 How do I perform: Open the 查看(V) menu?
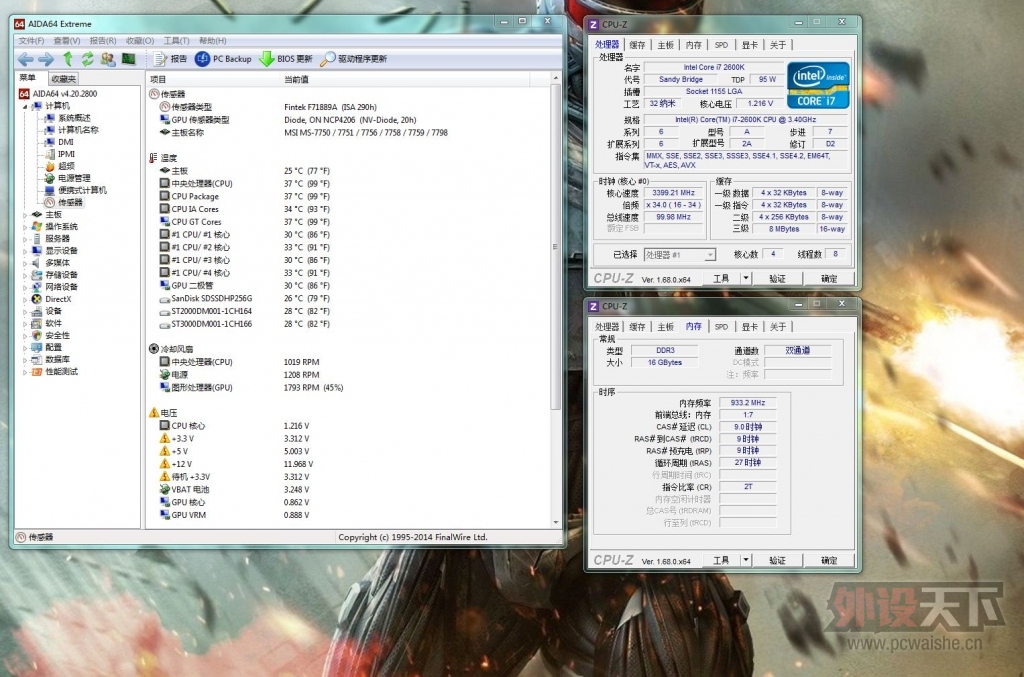67,40
